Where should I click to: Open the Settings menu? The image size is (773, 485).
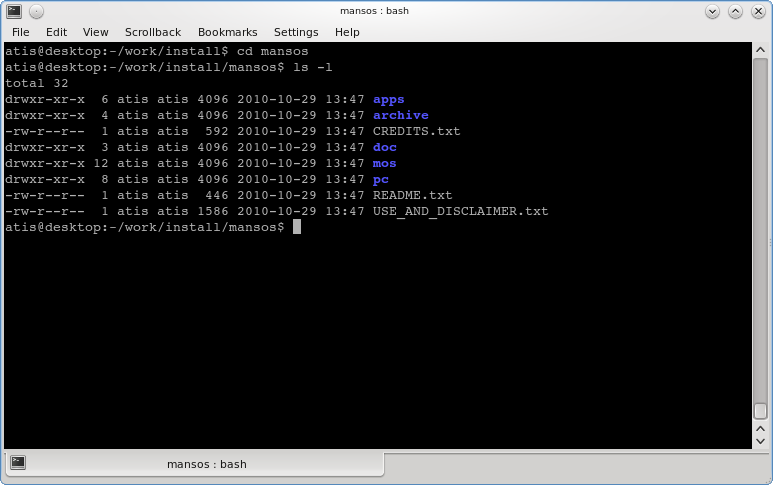tap(296, 32)
